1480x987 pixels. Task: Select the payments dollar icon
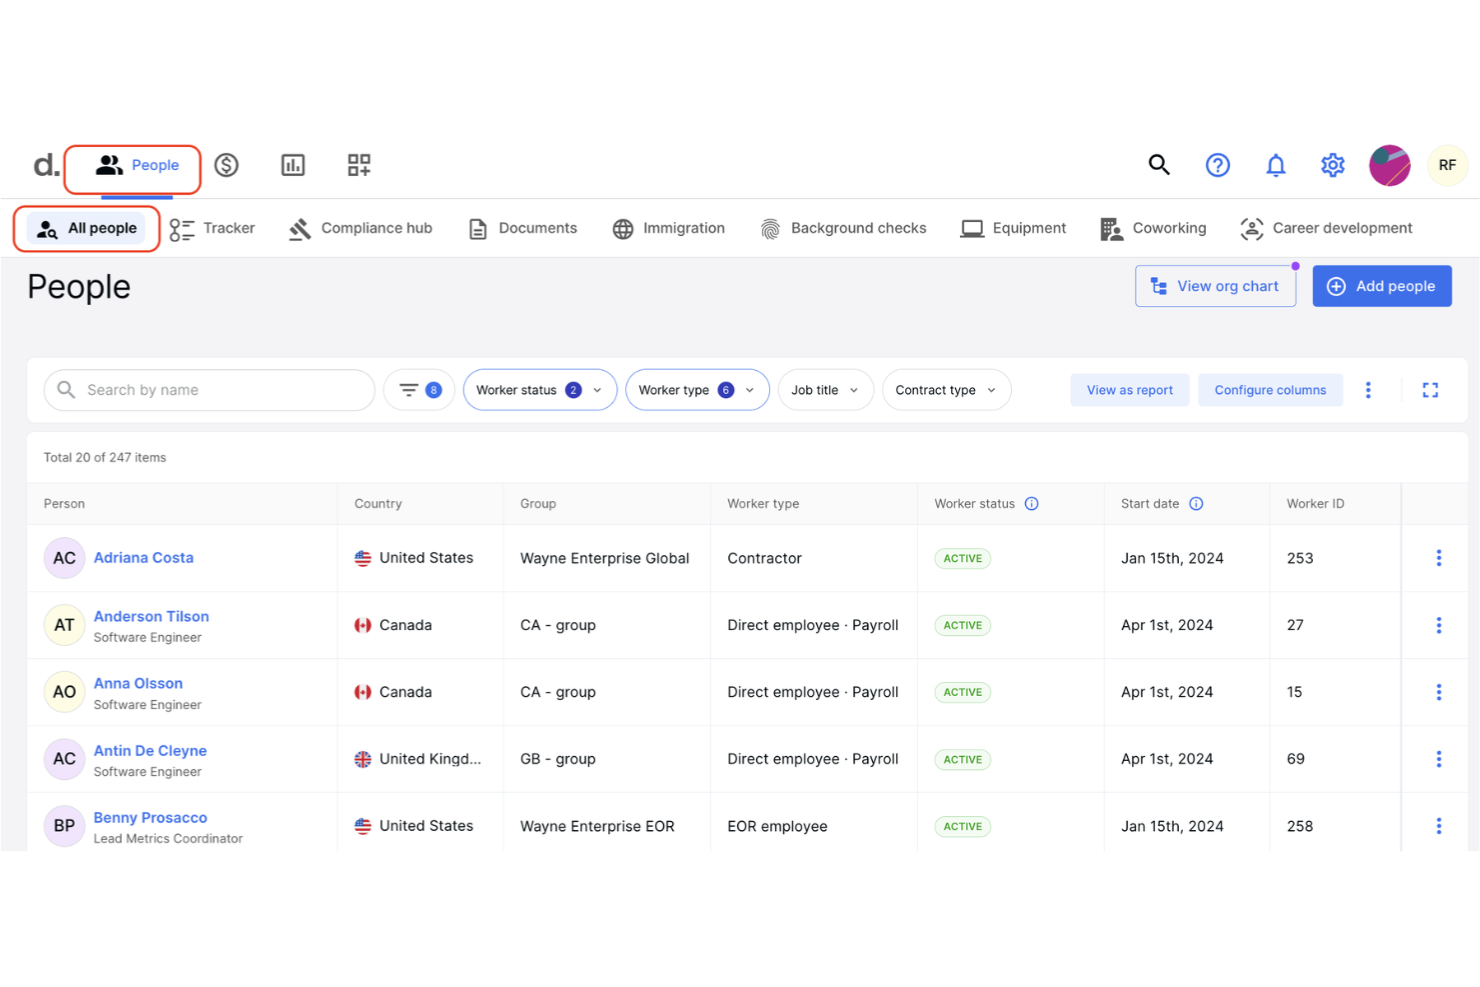click(x=226, y=165)
